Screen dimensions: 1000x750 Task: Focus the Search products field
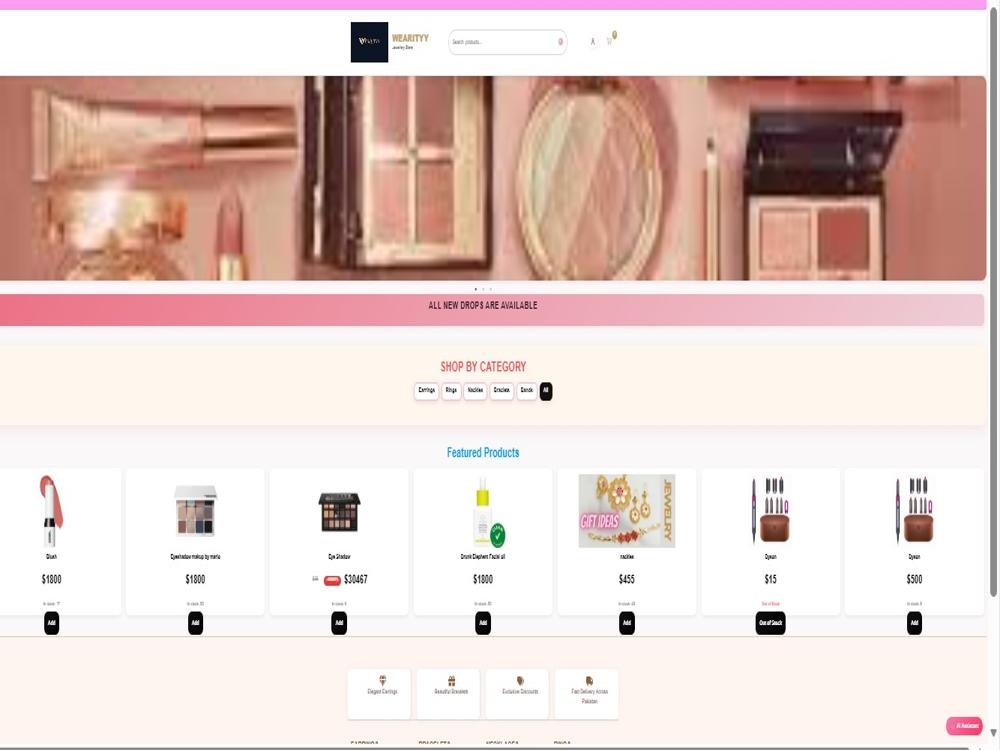[x=508, y=42]
